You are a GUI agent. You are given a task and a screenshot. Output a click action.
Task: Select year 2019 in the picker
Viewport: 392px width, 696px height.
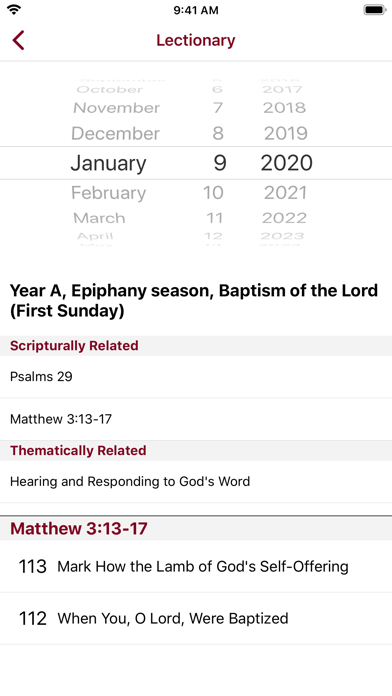pos(286,134)
